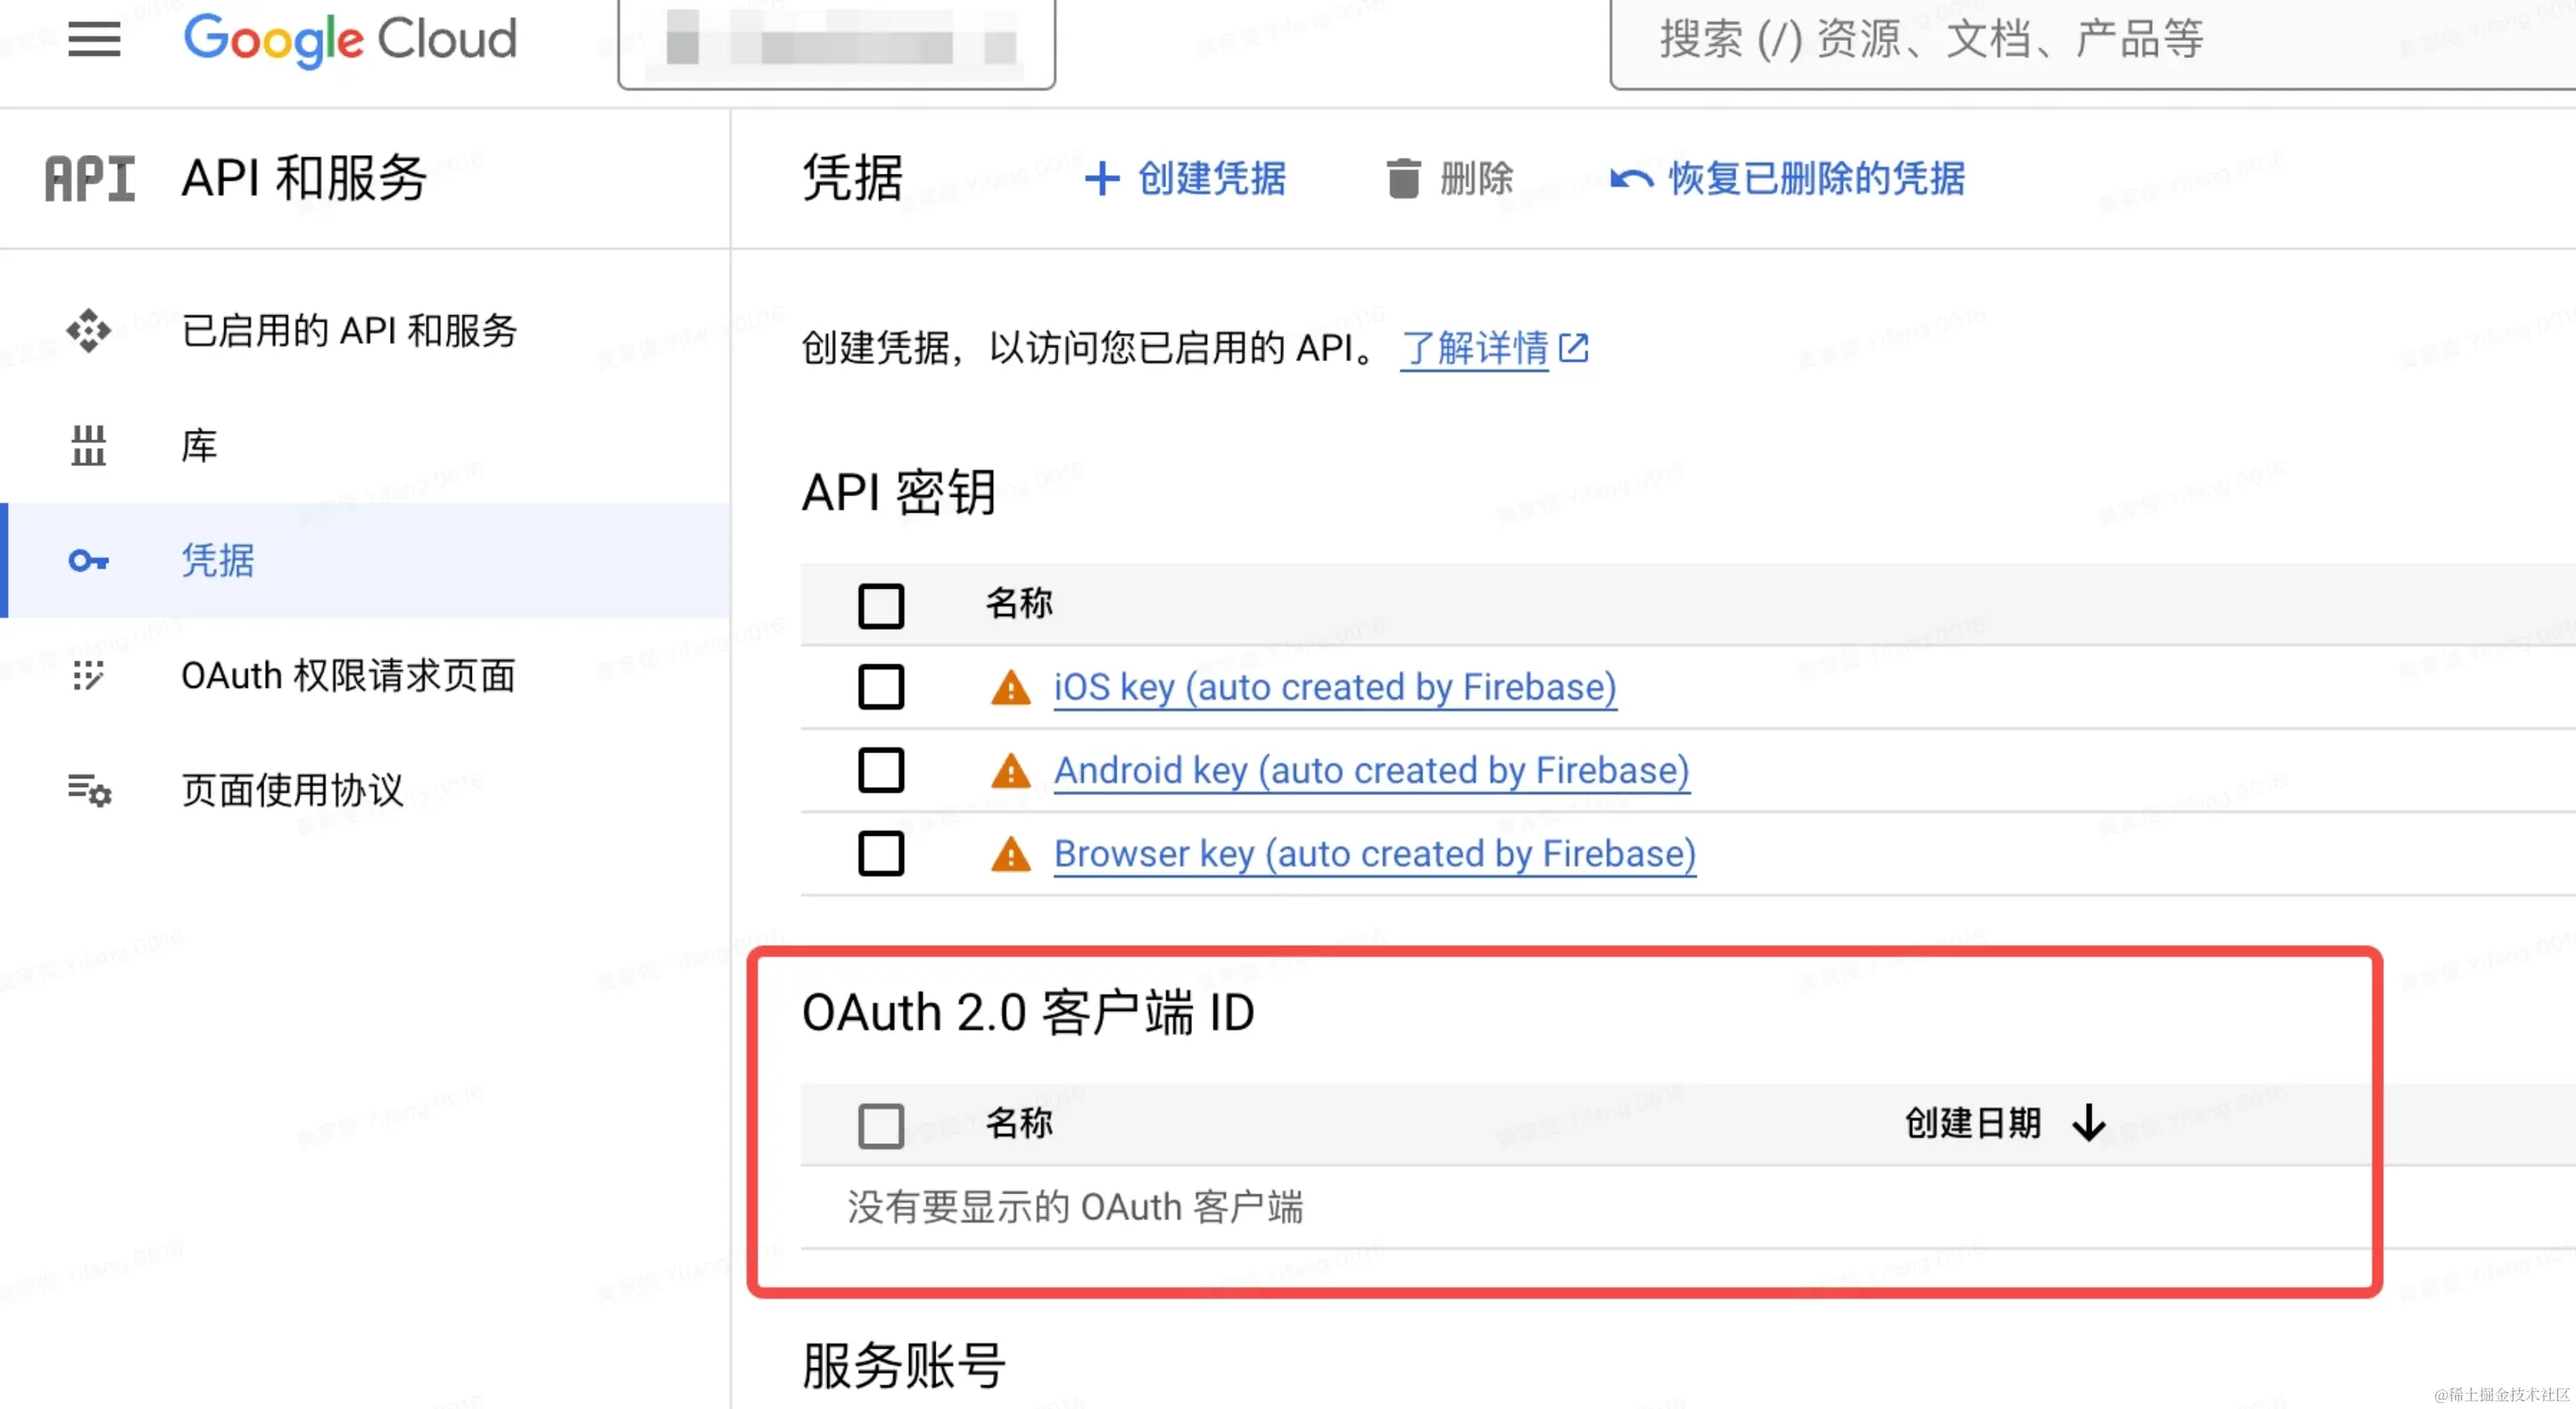The image size is (2576, 1409).
Task: Click the warning icon beside Android key
Action: 1010,771
